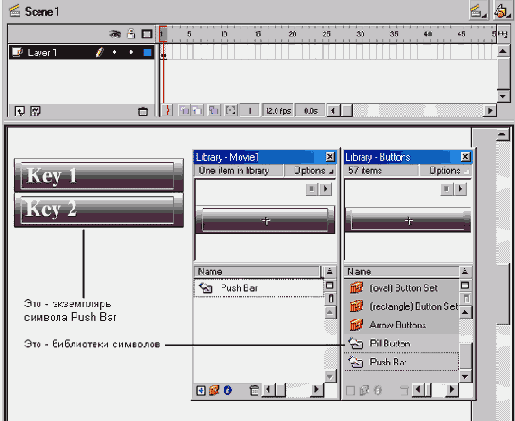The image size is (515, 421).
Task: Select Push Bar in Movie1 library list
Action: point(259,288)
